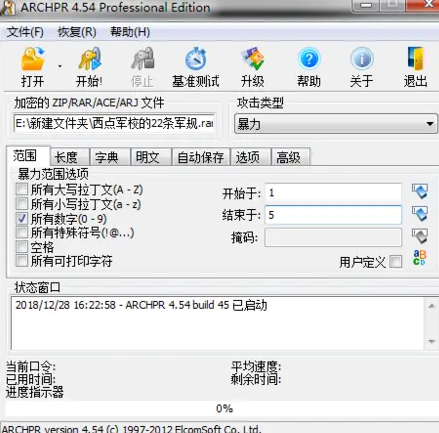Switch to the 明文 tab
Screen dimensions: 439x433
tap(151, 157)
